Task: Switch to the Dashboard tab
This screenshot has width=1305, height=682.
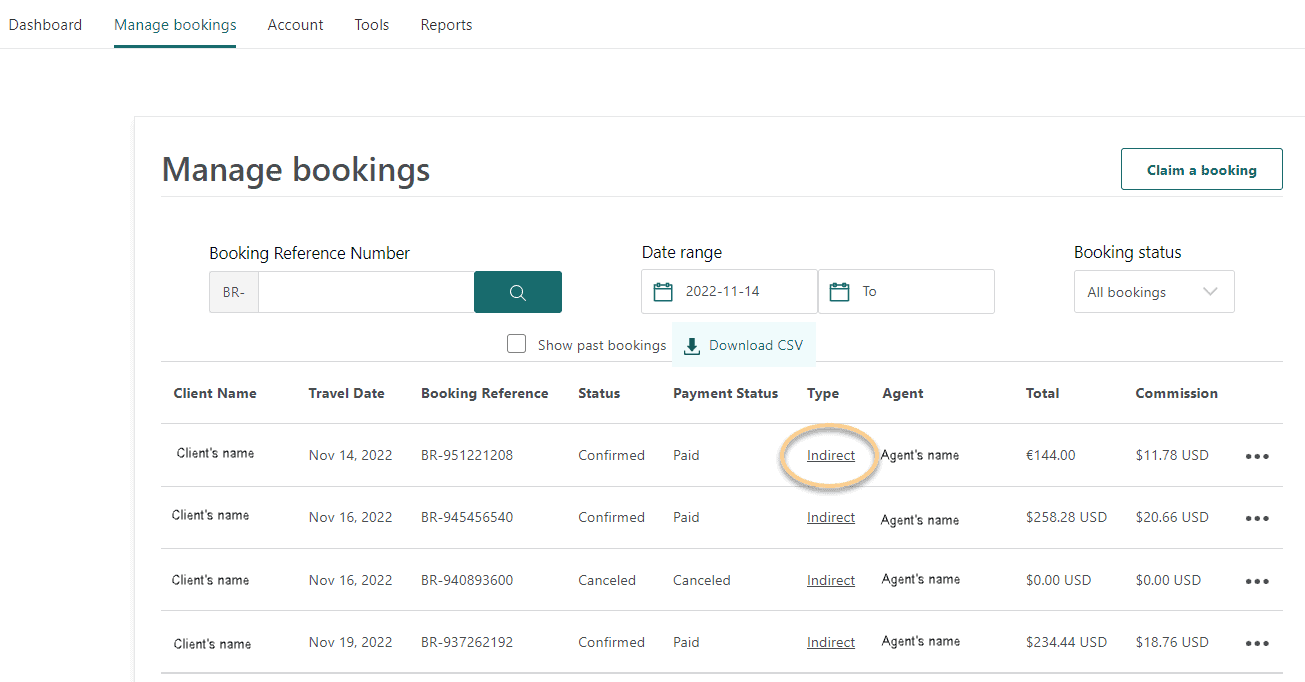Action: [x=45, y=24]
